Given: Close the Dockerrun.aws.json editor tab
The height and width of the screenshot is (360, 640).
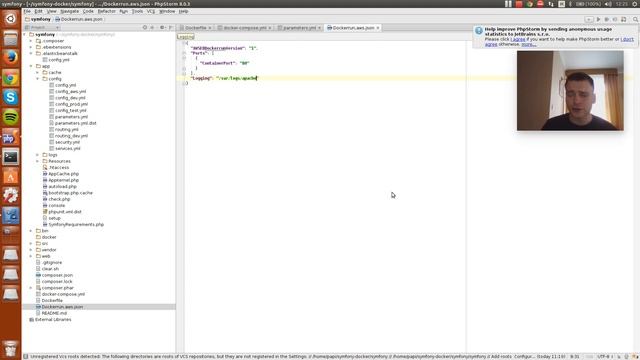Looking at the screenshot, I should [x=378, y=28].
